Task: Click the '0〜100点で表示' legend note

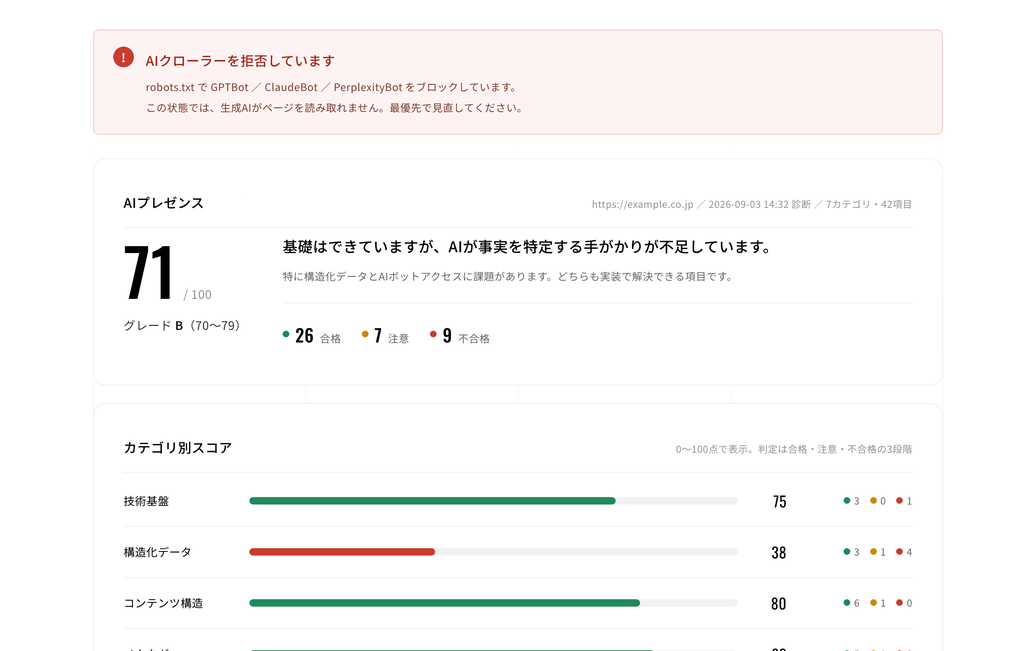Action: 794,449
